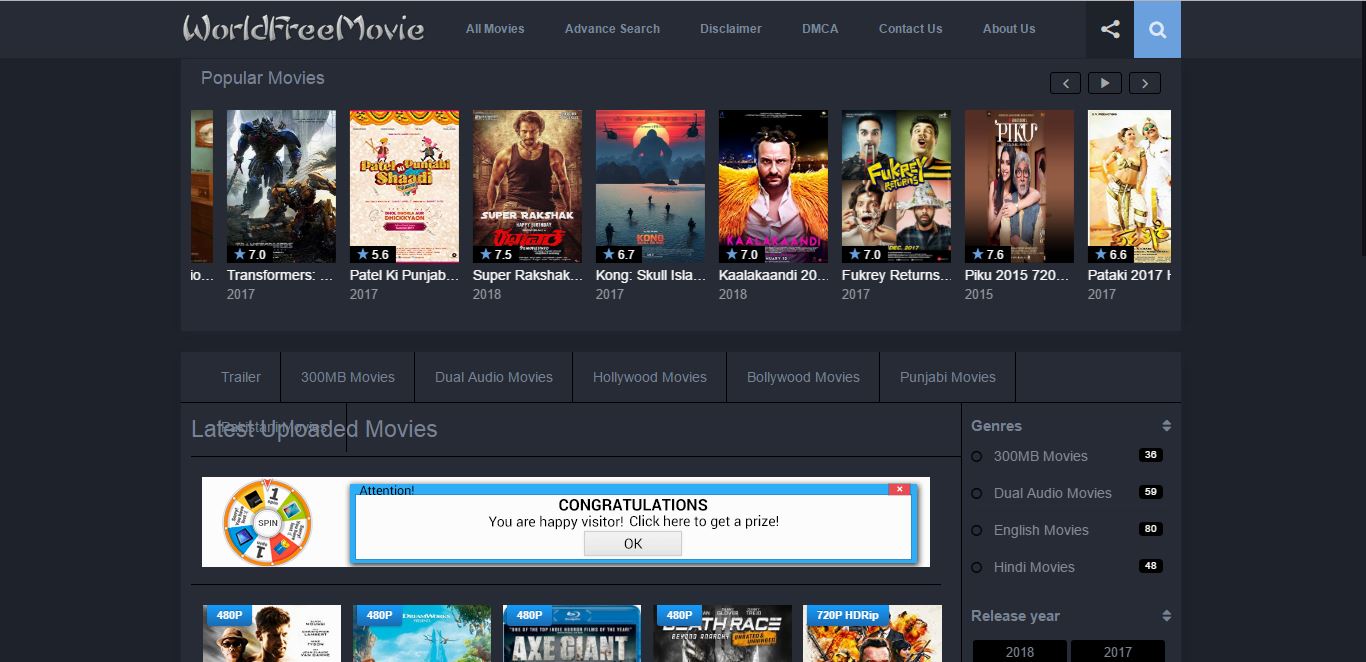This screenshot has height=662, width=1366.
Task: Click the 720P HDRip quality badge
Action: coord(846,615)
